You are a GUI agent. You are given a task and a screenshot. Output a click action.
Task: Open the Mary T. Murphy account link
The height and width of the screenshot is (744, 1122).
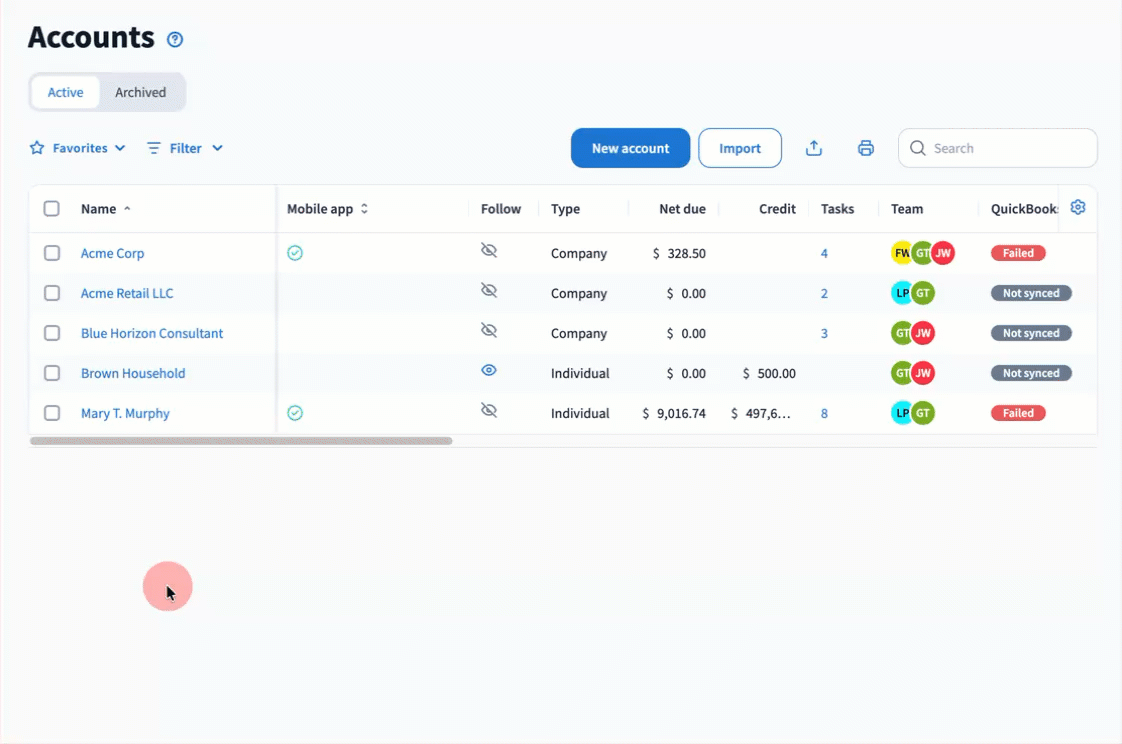125,413
